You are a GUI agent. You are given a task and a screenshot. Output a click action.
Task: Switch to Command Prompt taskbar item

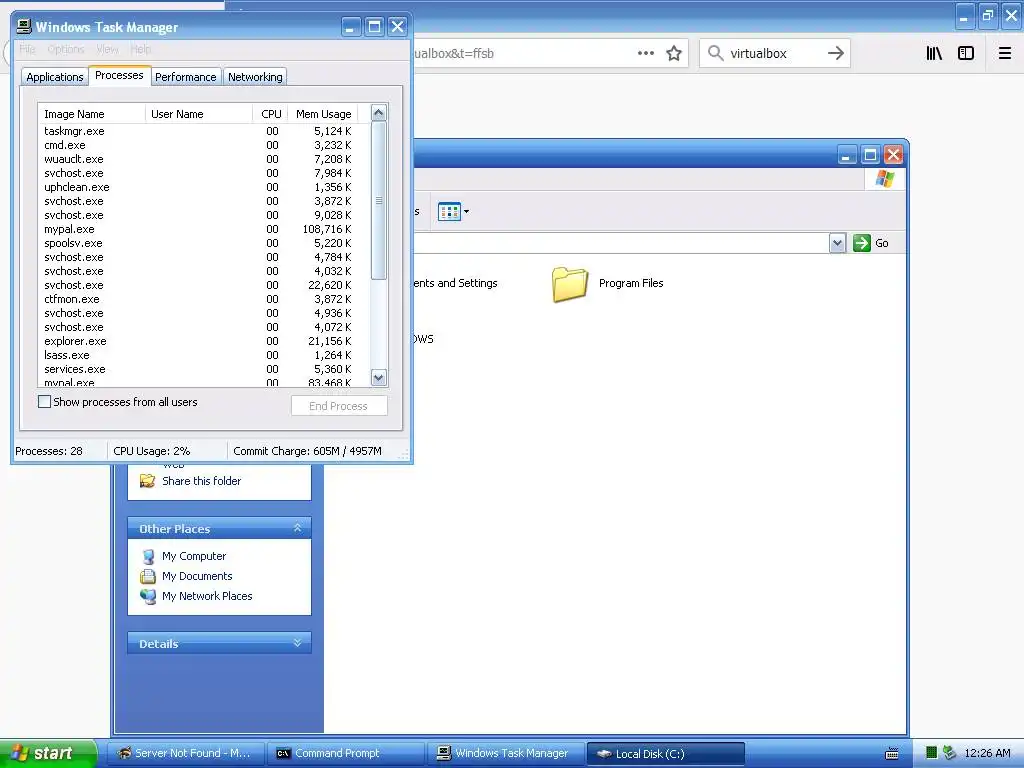tap(345, 754)
